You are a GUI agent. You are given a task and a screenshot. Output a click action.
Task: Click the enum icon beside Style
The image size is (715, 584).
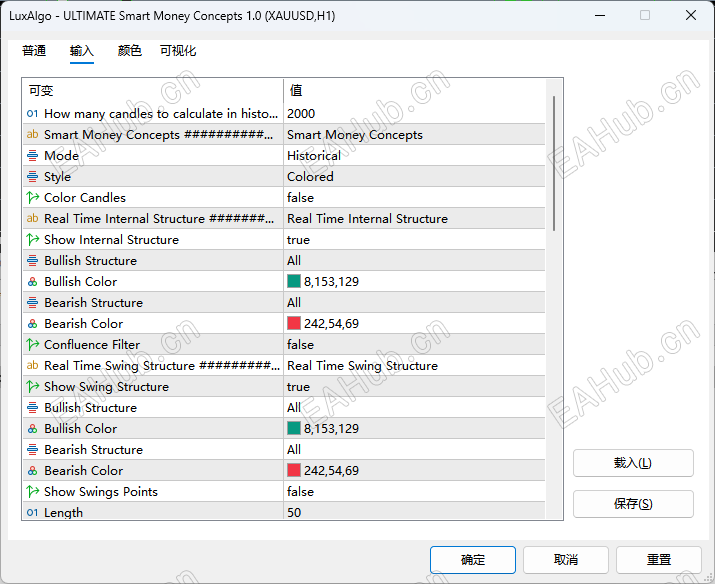tap(32, 176)
